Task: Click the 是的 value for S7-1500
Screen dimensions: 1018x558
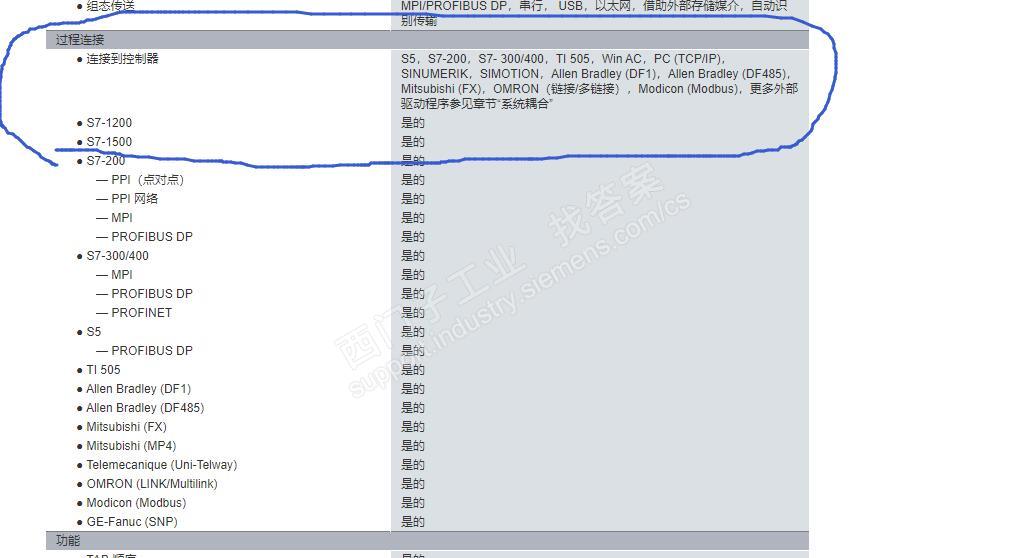Action: (412, 142)
